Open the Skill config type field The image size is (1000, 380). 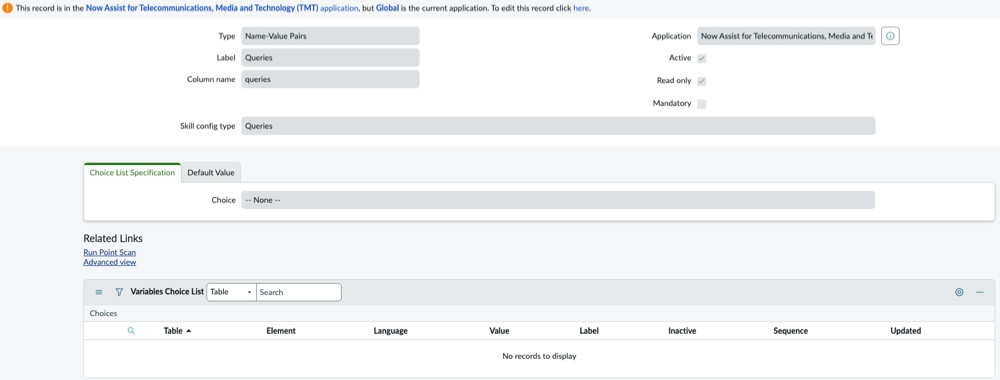coord(558,126)
